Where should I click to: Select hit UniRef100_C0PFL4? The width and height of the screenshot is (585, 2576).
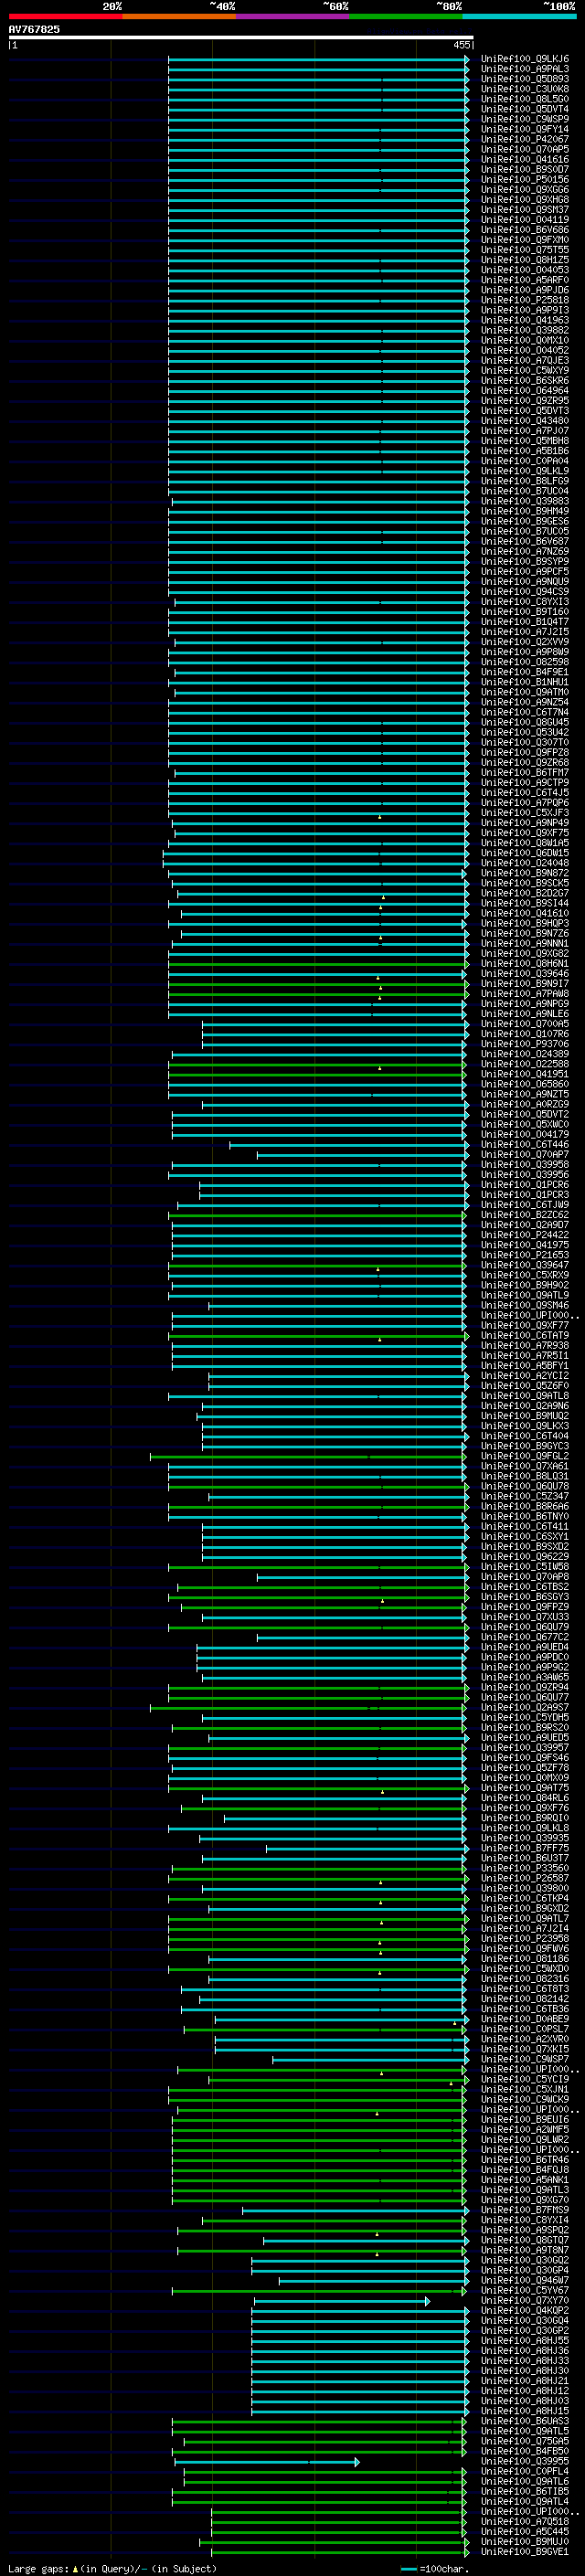[524, 2471]
